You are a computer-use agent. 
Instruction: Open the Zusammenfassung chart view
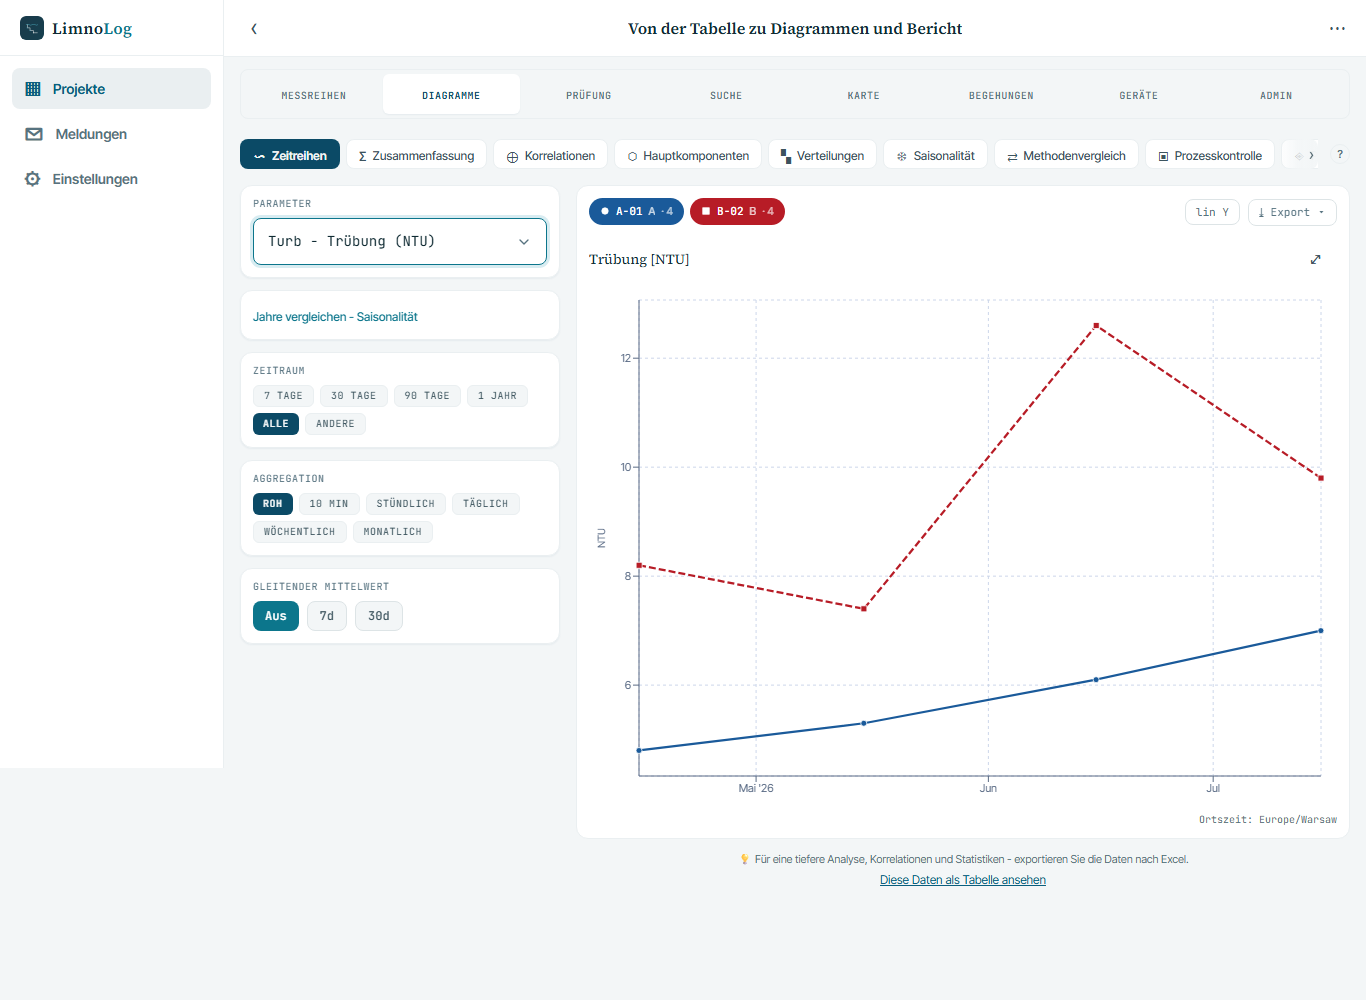pos(416,155)
